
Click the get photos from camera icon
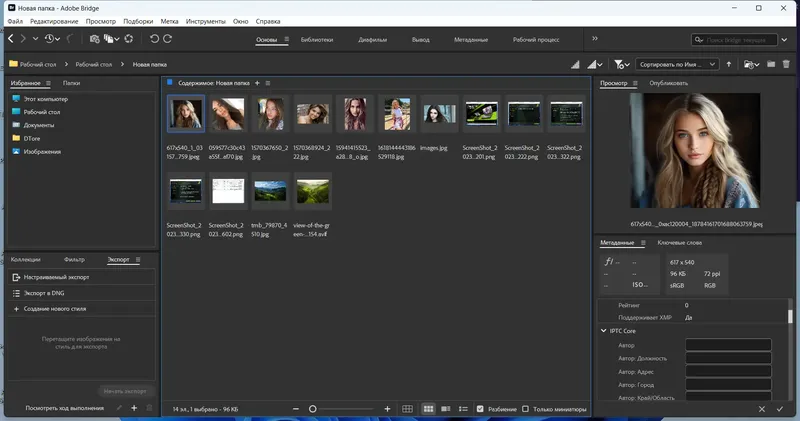click(94, 39)
